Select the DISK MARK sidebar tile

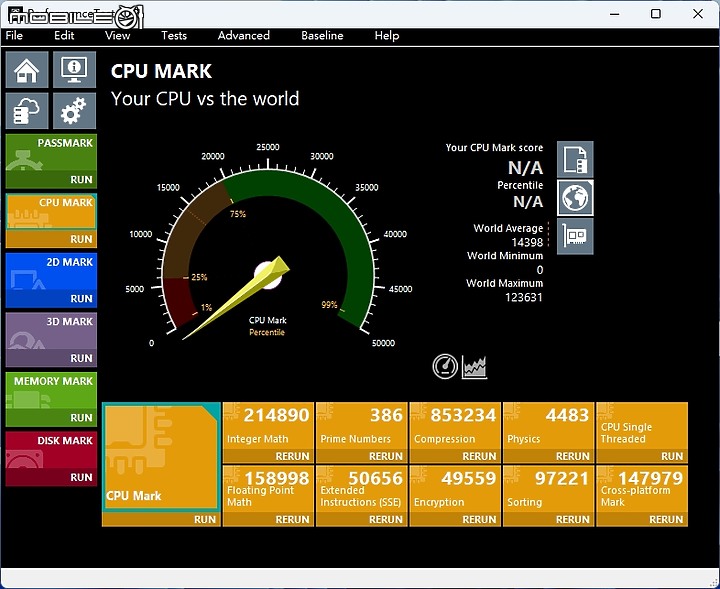click(51, 450)
